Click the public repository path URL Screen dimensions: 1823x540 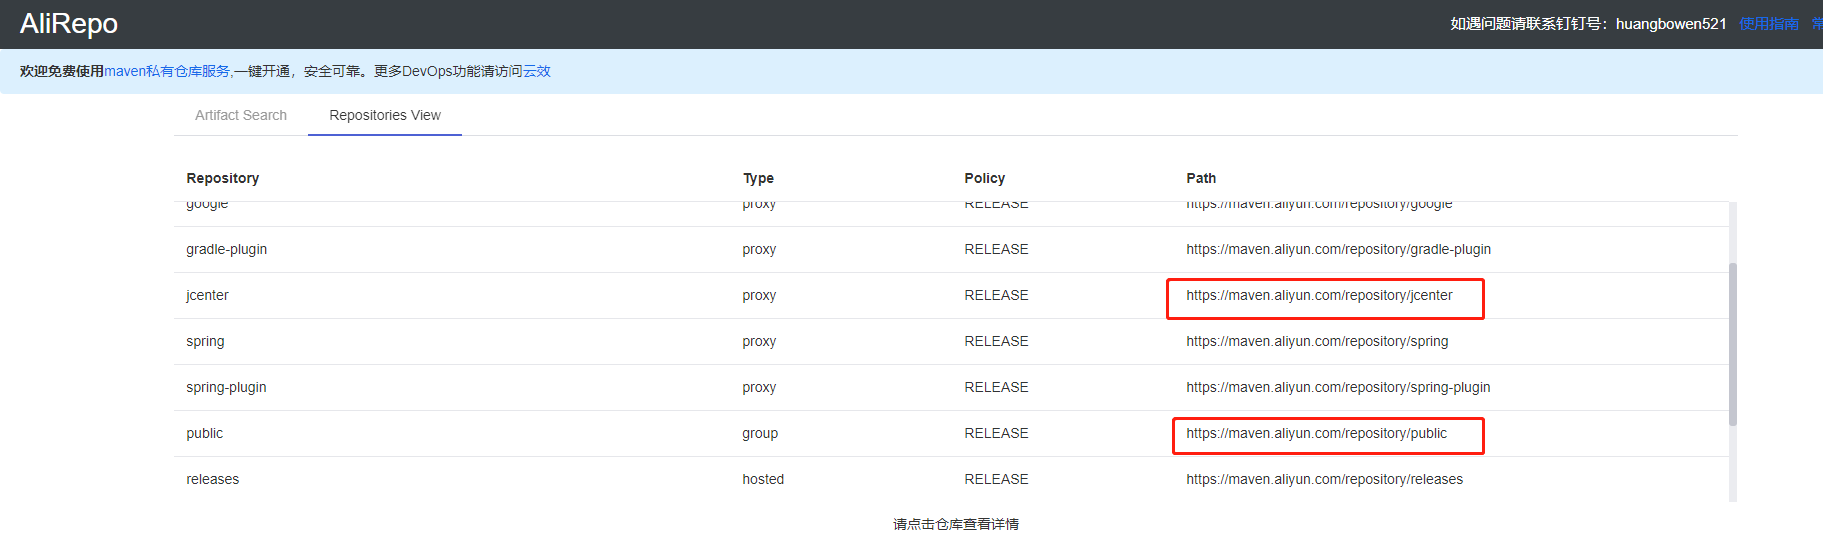pos(1316,433)
